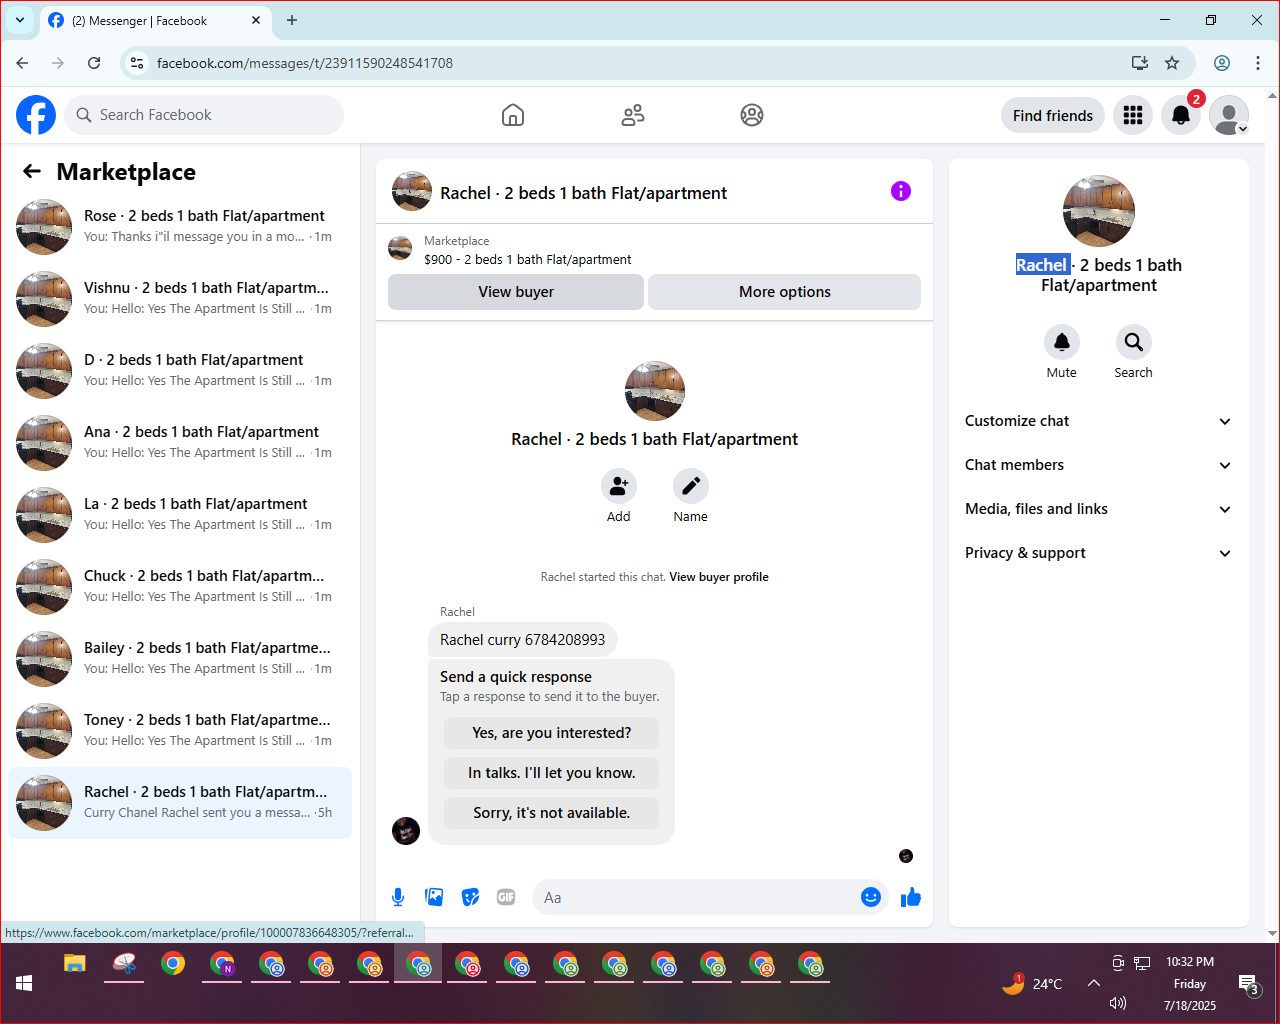The width and height of the screenshot is (1280, 1024).
Task: Click the page vertical scrollbar
Action: point(1272,515)
